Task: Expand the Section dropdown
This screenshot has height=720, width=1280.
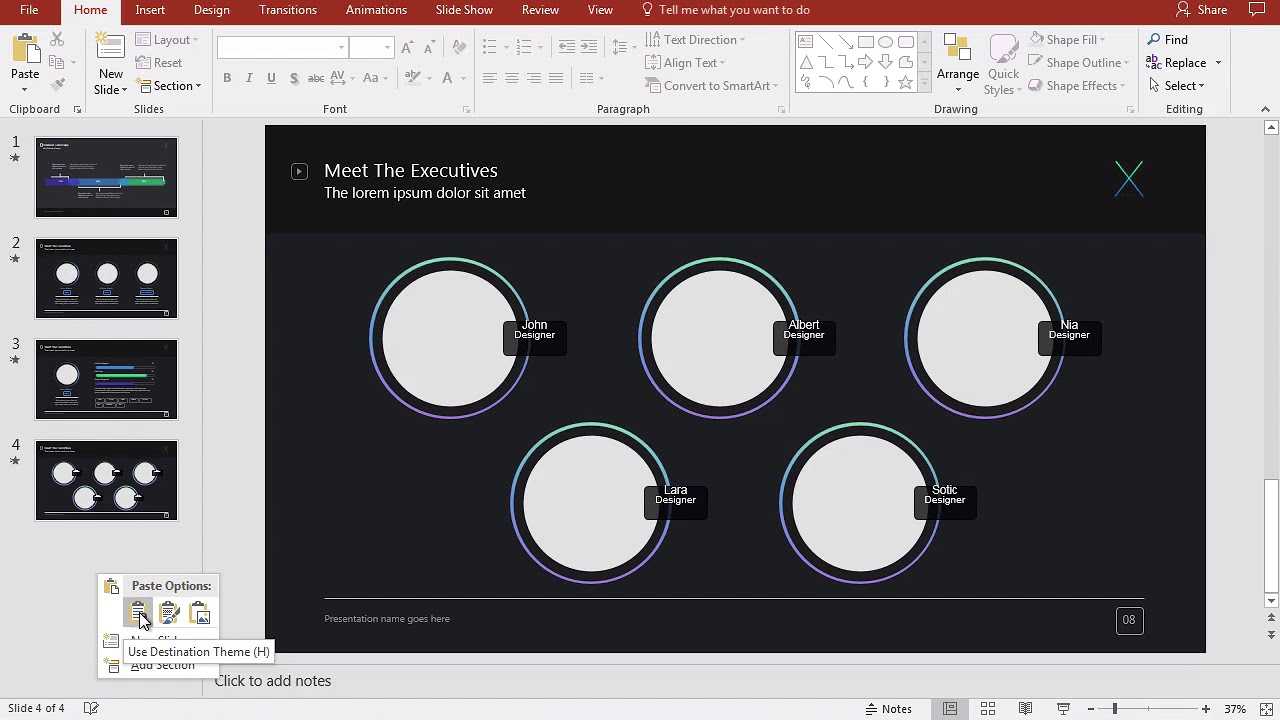Action: 170,86
